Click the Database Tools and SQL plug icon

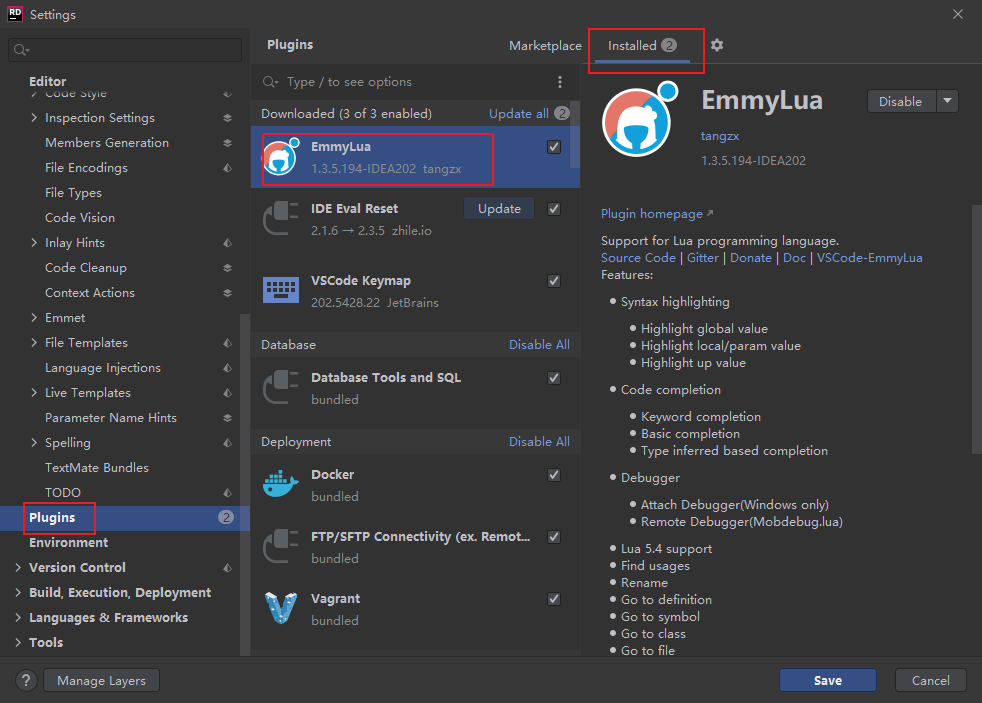(x=280, y=387)
